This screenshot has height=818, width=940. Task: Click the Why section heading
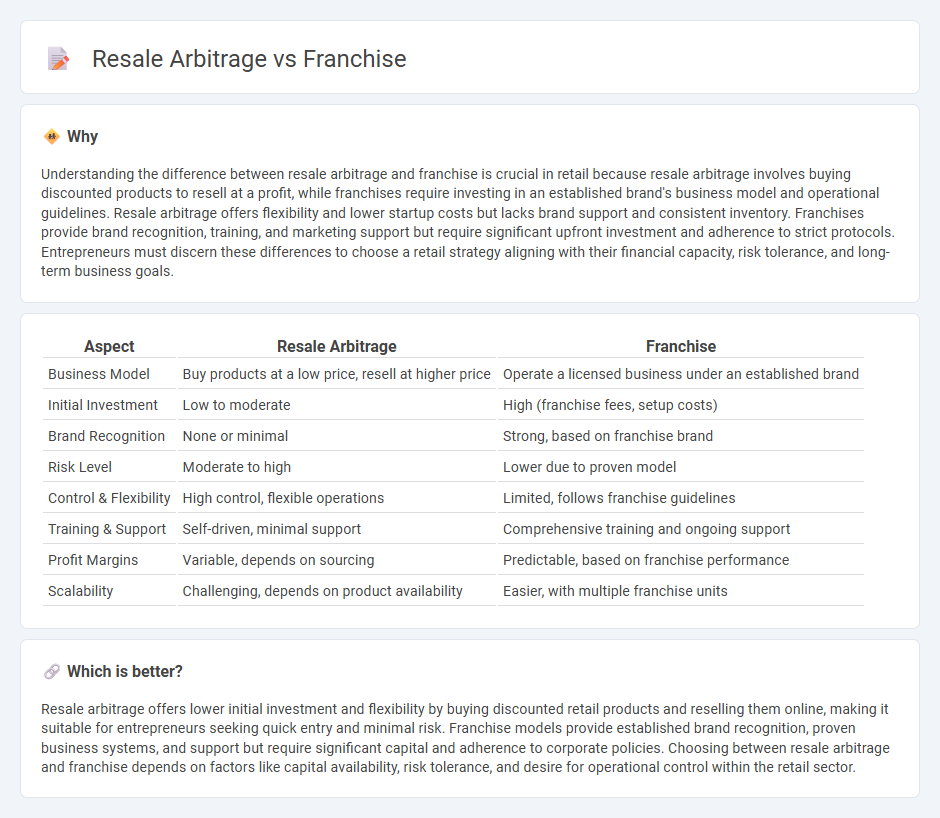point(82,137)
